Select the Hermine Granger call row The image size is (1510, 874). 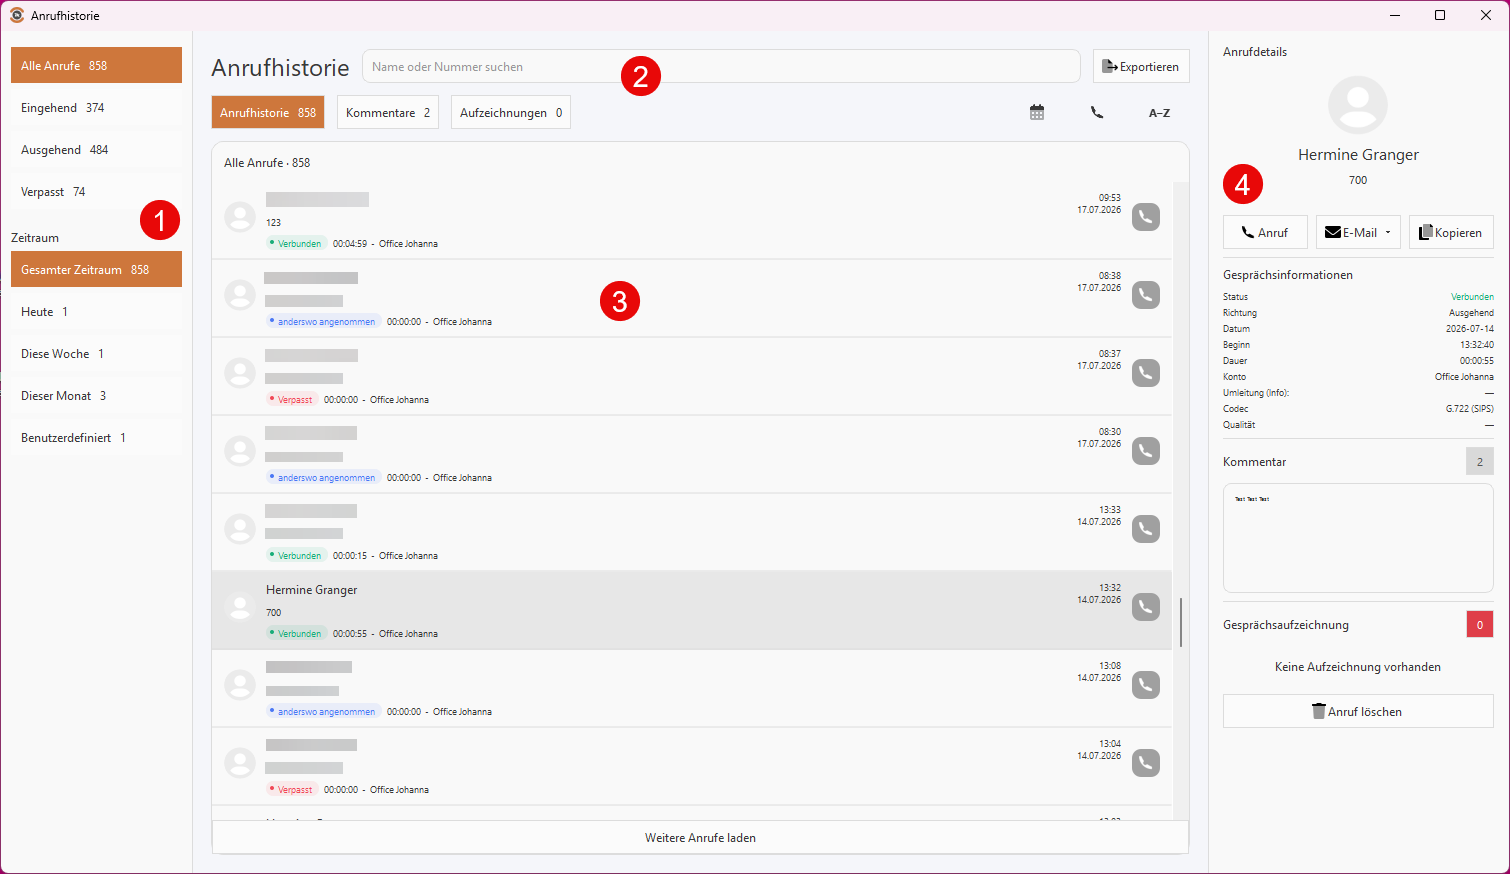pyautogui.click(x=692, y=610)
